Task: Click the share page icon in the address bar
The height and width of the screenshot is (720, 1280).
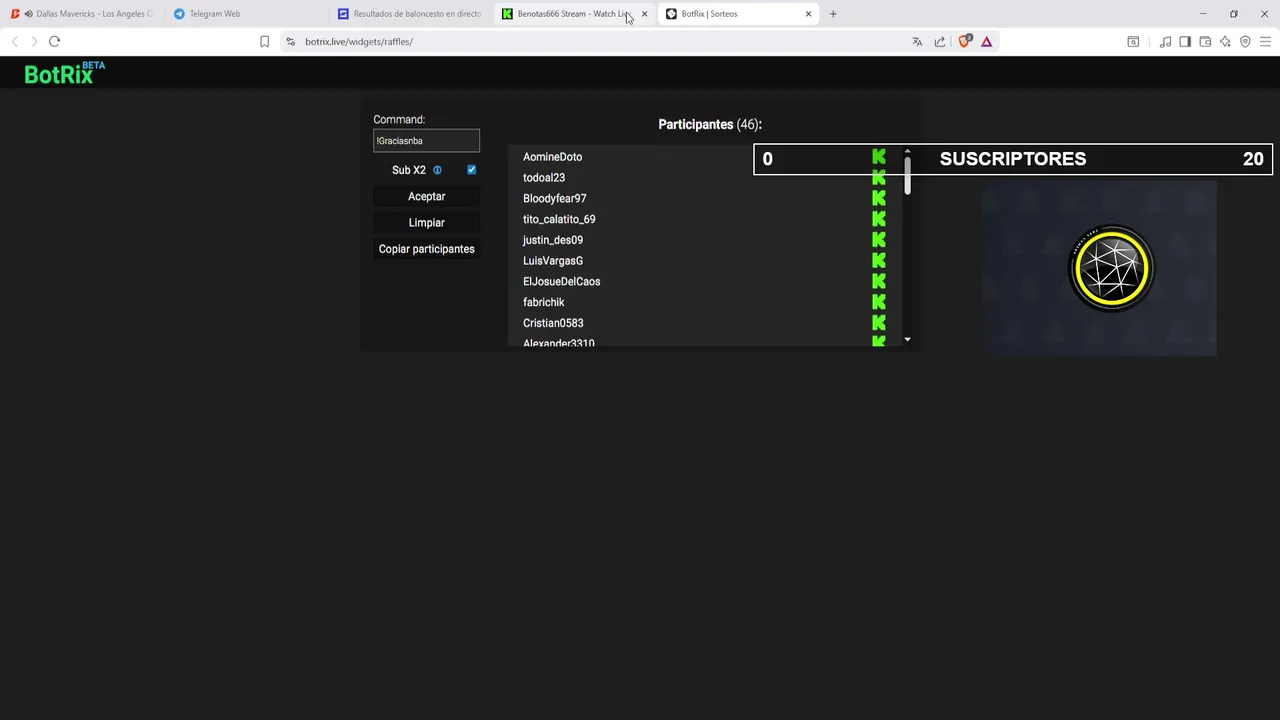Action: point(940,42)
